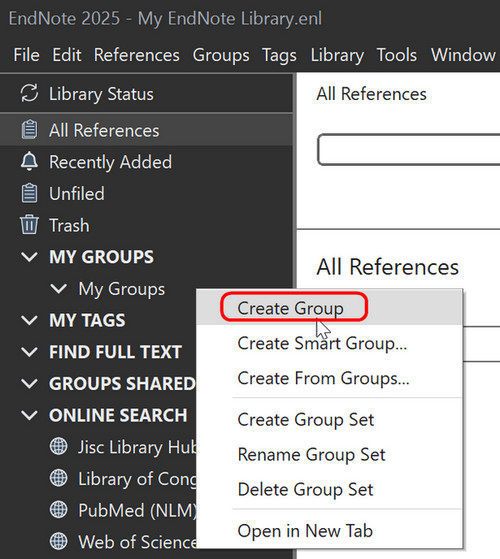Collapse the MY GROUPS section

click(29, 257)
